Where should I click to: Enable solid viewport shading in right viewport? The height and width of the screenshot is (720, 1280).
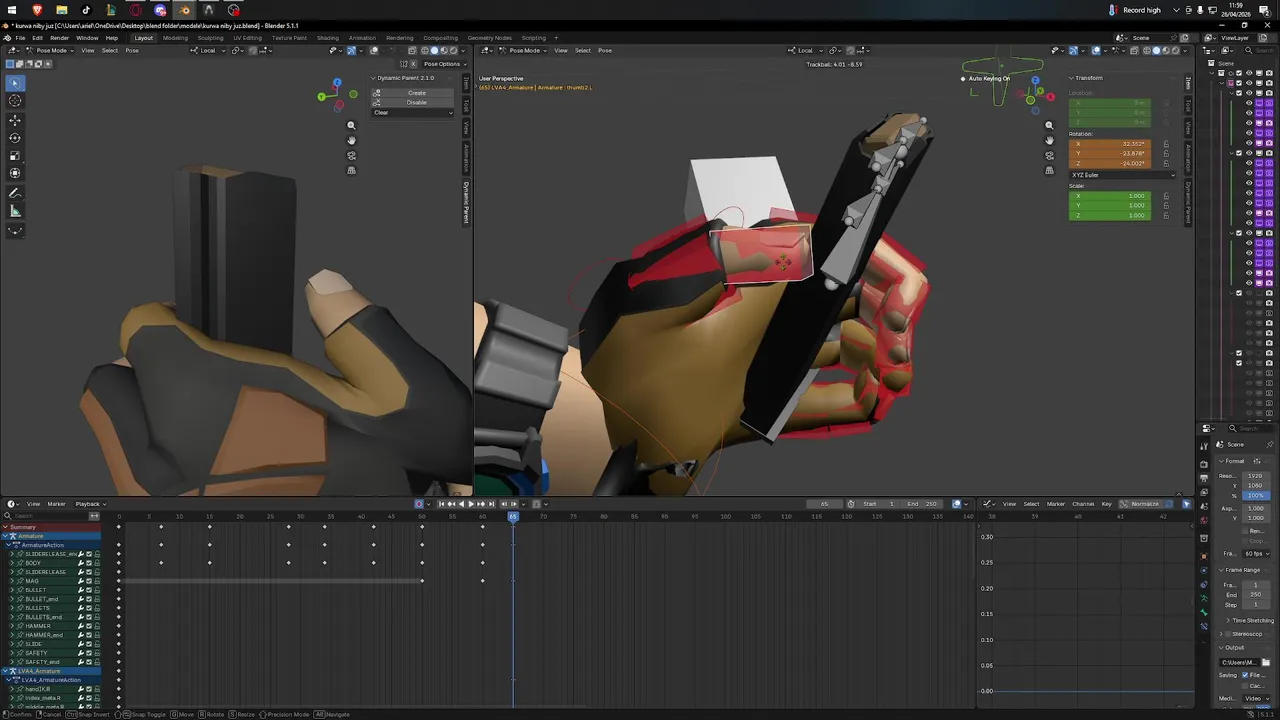point(1157,50)
